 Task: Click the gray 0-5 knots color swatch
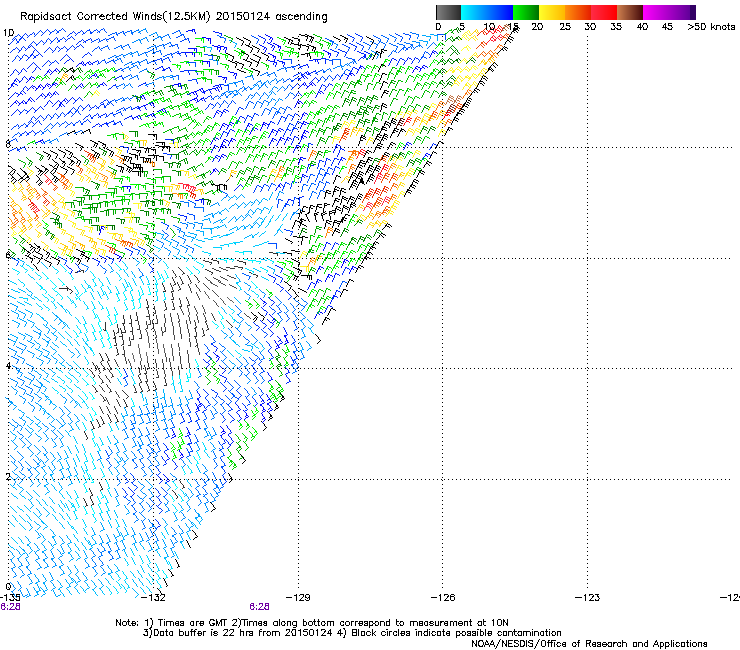(x=448, y=12)
